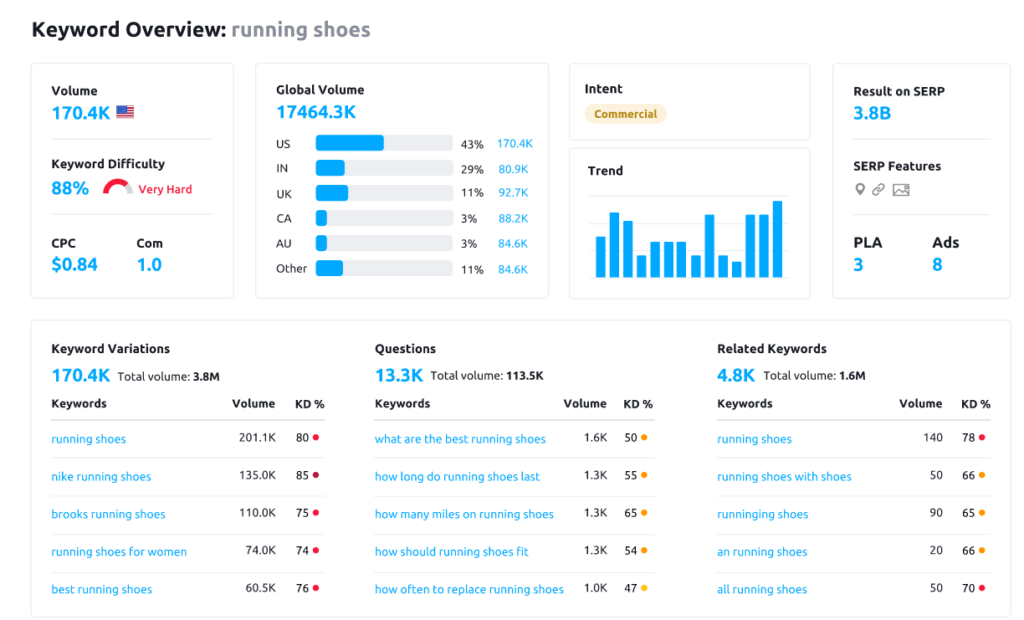This screenshot has height=620, width=1024.
Task: Open the 'runninging shoes' related keyword
Action: (763, 514)
